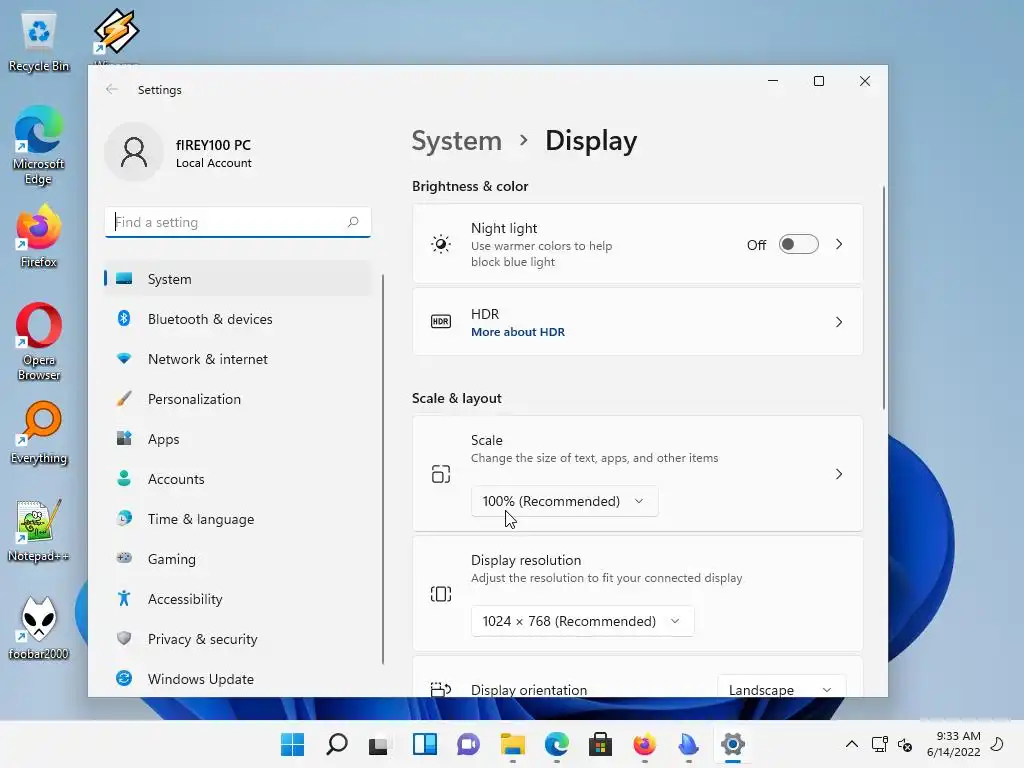This screenshot has width=1024, height=768.
Task: Click the System breadcrumb
Action: (x=456, y=141)
